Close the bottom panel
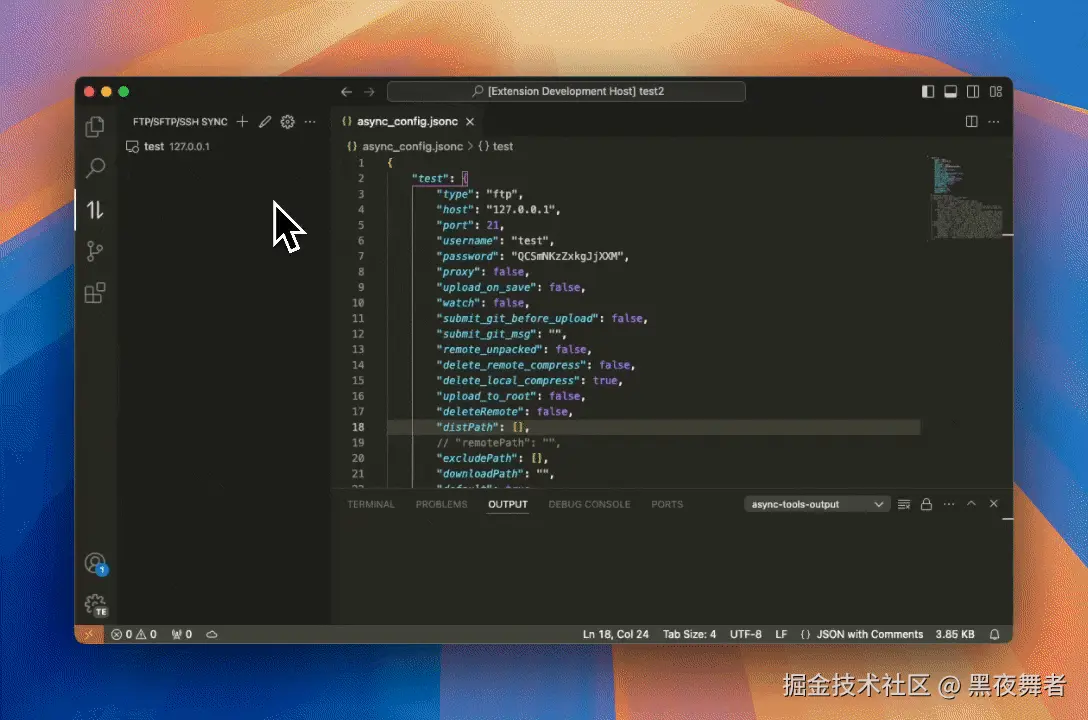 pos(994,504)
